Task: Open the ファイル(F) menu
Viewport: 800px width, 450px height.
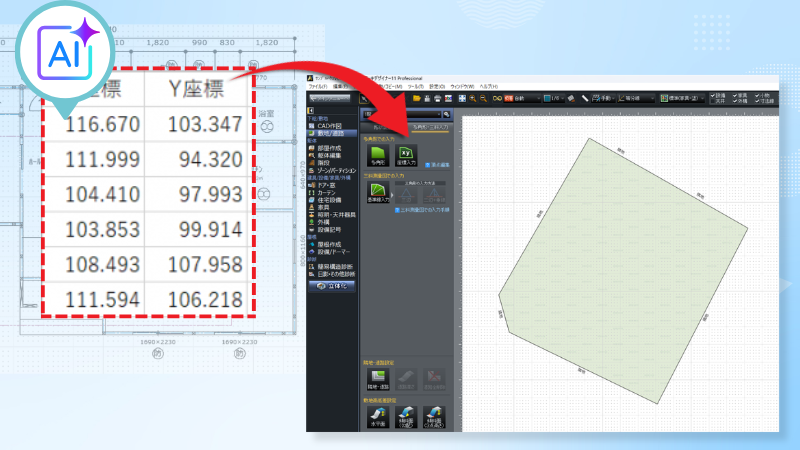Action: pos(318,87)
